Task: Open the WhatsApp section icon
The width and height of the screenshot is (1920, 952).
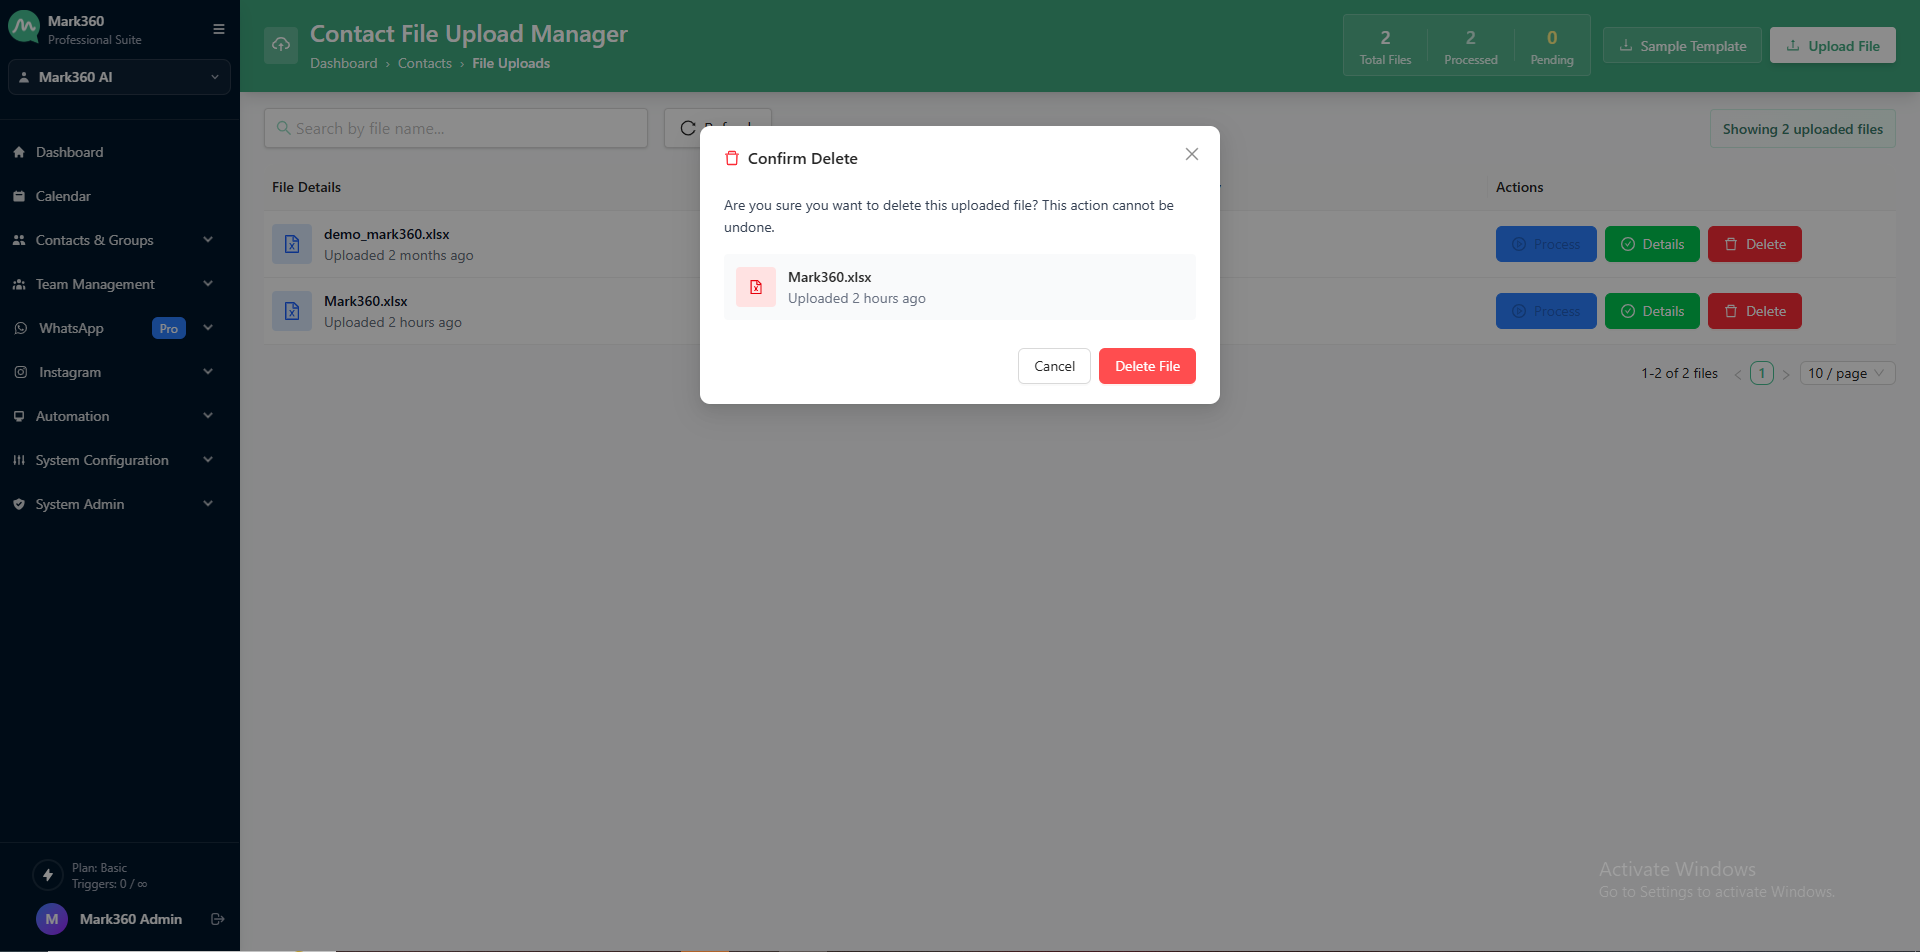Action: pyautogui.click(x=20, y=327)
